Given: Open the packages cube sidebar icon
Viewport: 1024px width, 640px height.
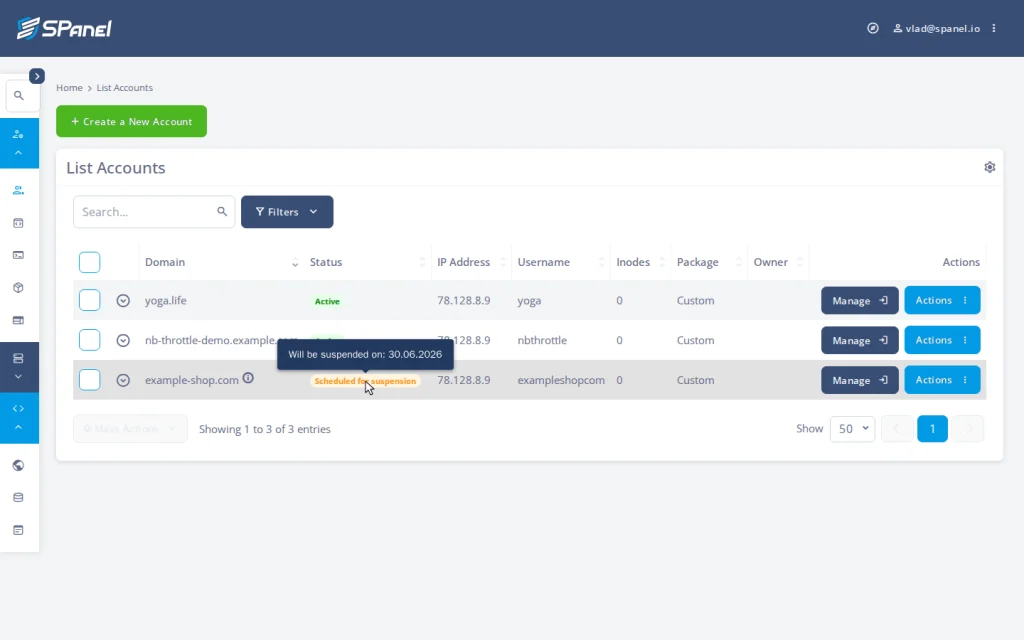Looking at the screenshot, I should click(18, 288).
